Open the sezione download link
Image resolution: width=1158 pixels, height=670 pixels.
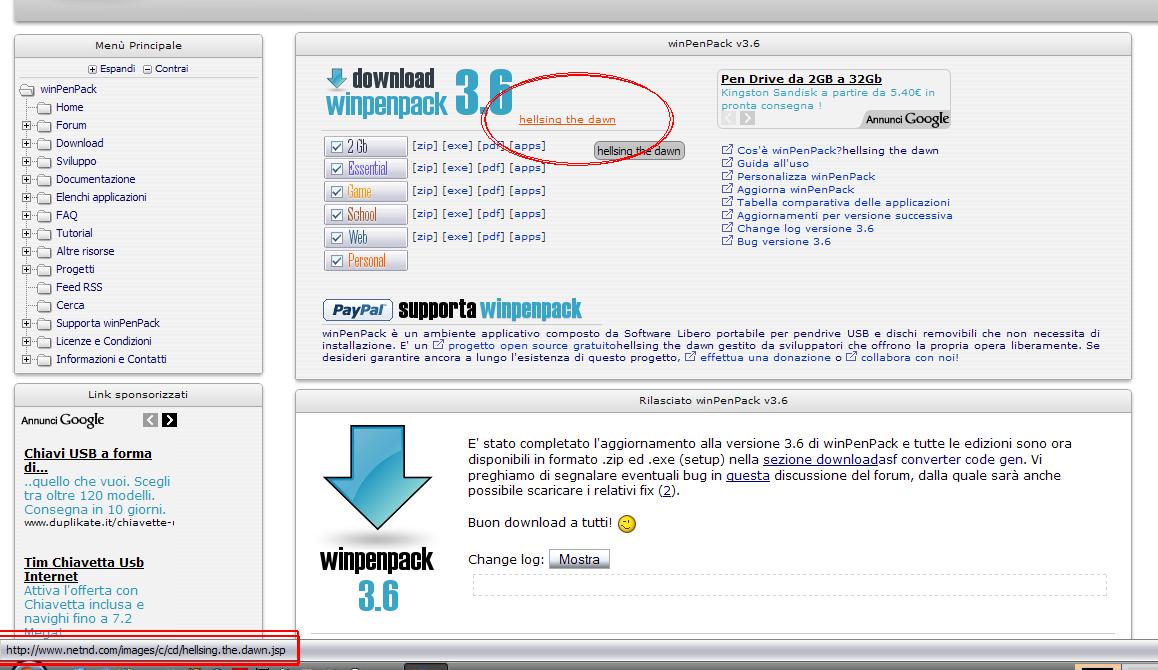point(820,459)
